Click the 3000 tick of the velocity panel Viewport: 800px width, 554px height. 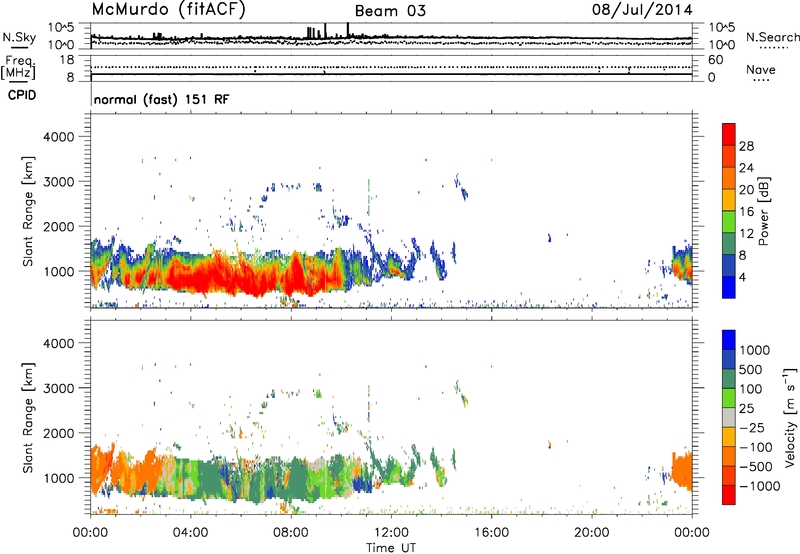click(59, 388)
